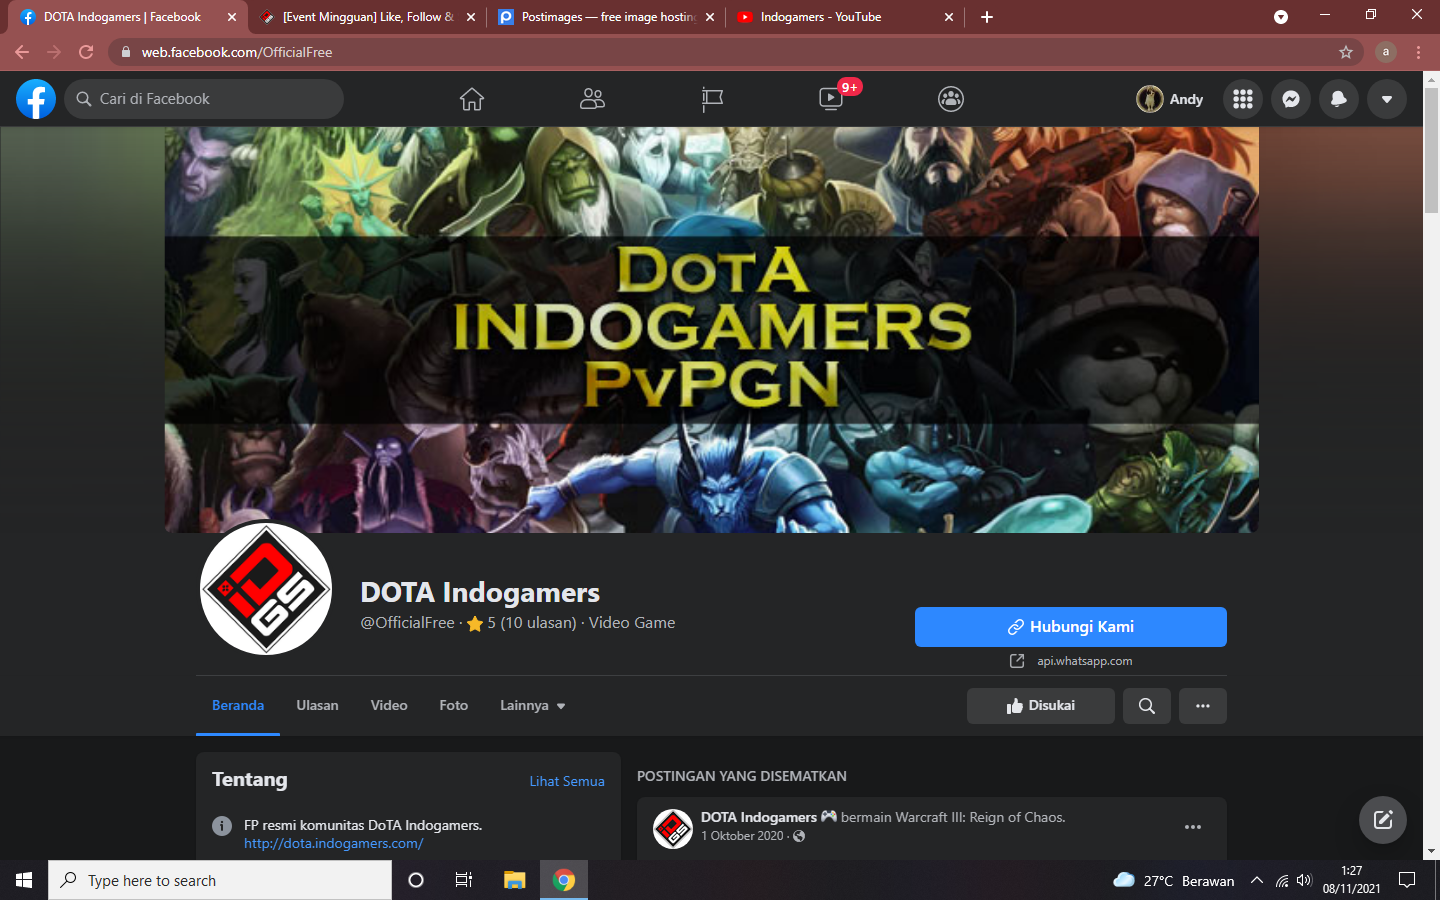Click the Lihat Semua link
The width and height of the screenshot is (1440, 900).
pos(567,781)
